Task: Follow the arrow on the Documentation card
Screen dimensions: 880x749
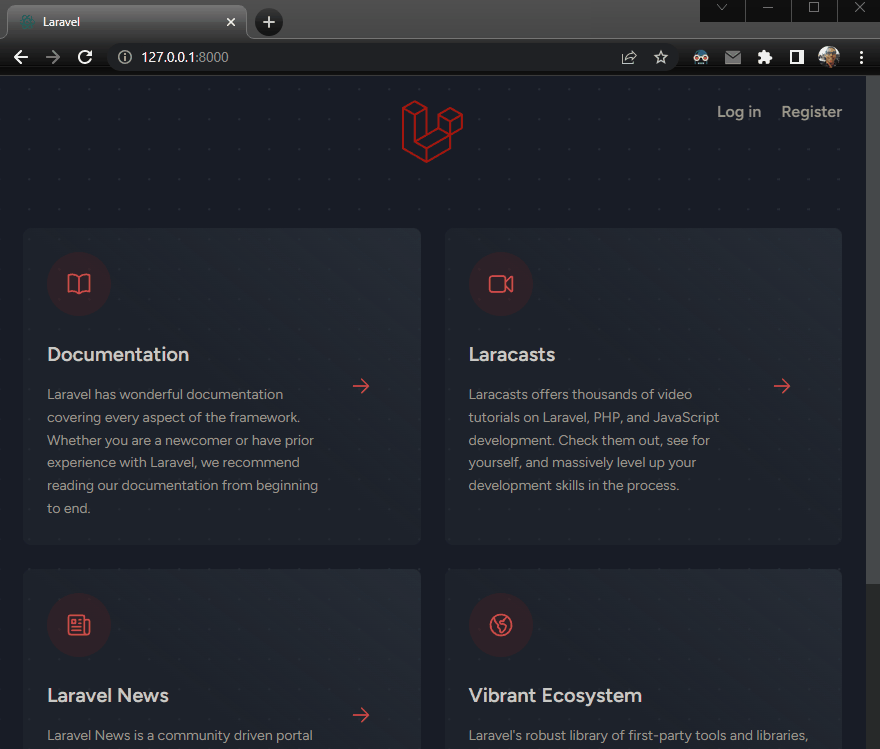Action: click(361, 386)
